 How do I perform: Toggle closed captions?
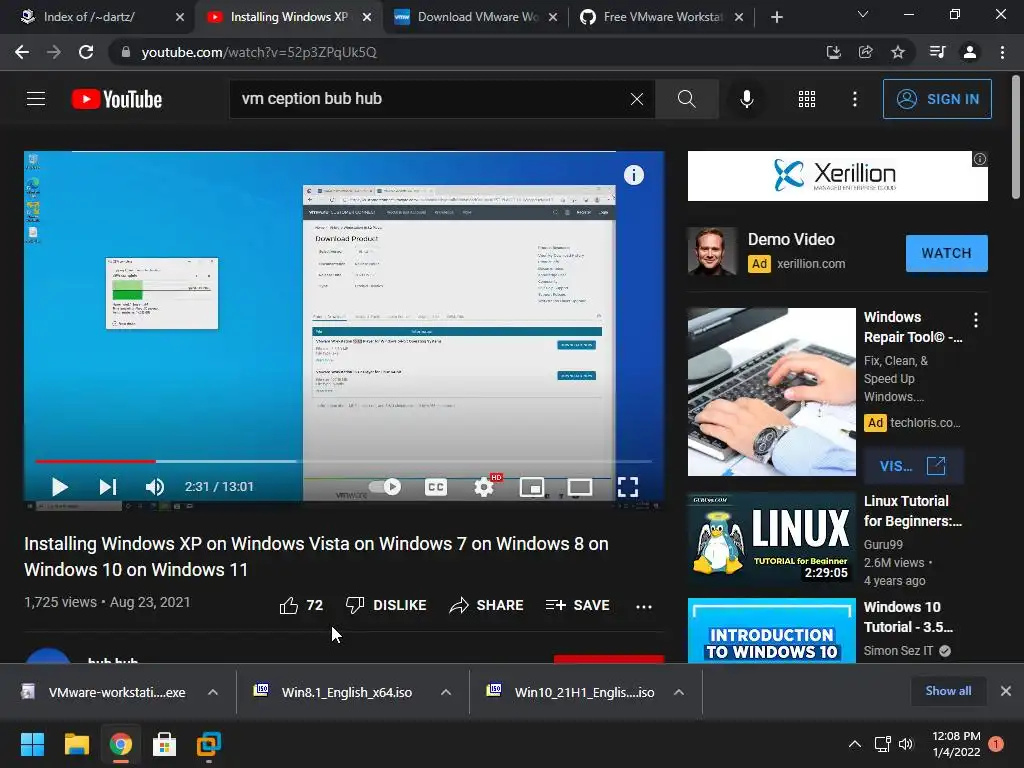tap(436, 487)
